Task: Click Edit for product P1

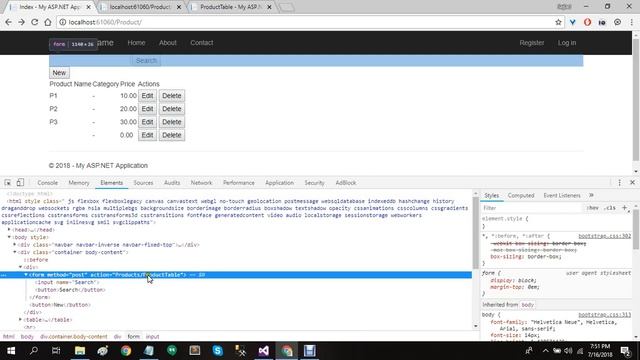Action: (x=147, y=96)
